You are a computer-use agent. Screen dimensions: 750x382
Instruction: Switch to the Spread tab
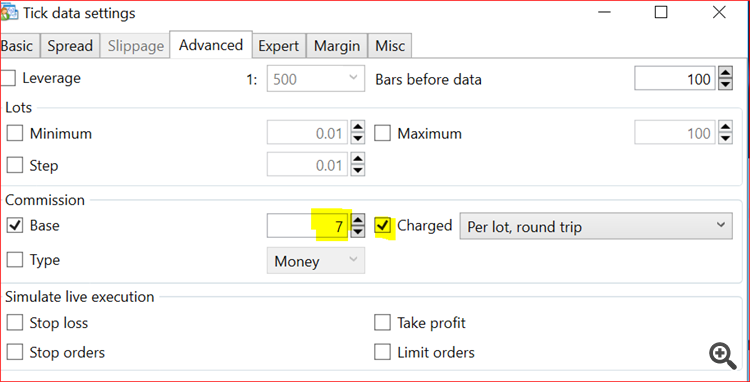[x=70, y=46]
